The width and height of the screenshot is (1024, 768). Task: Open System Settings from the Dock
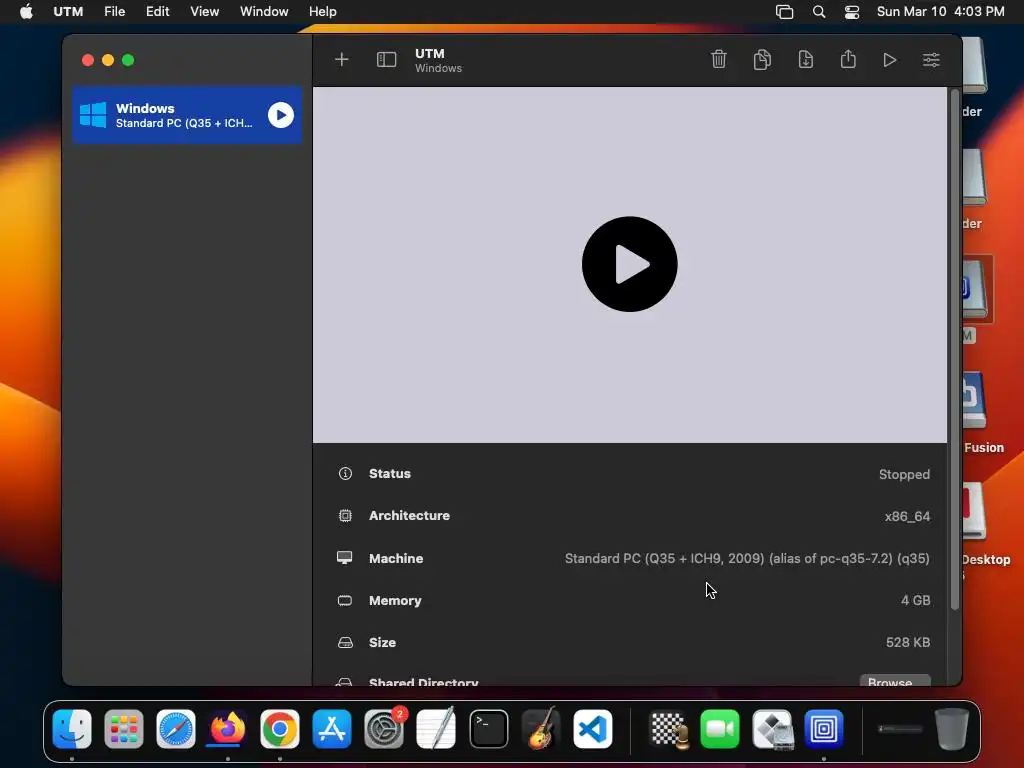click(384, 729)
